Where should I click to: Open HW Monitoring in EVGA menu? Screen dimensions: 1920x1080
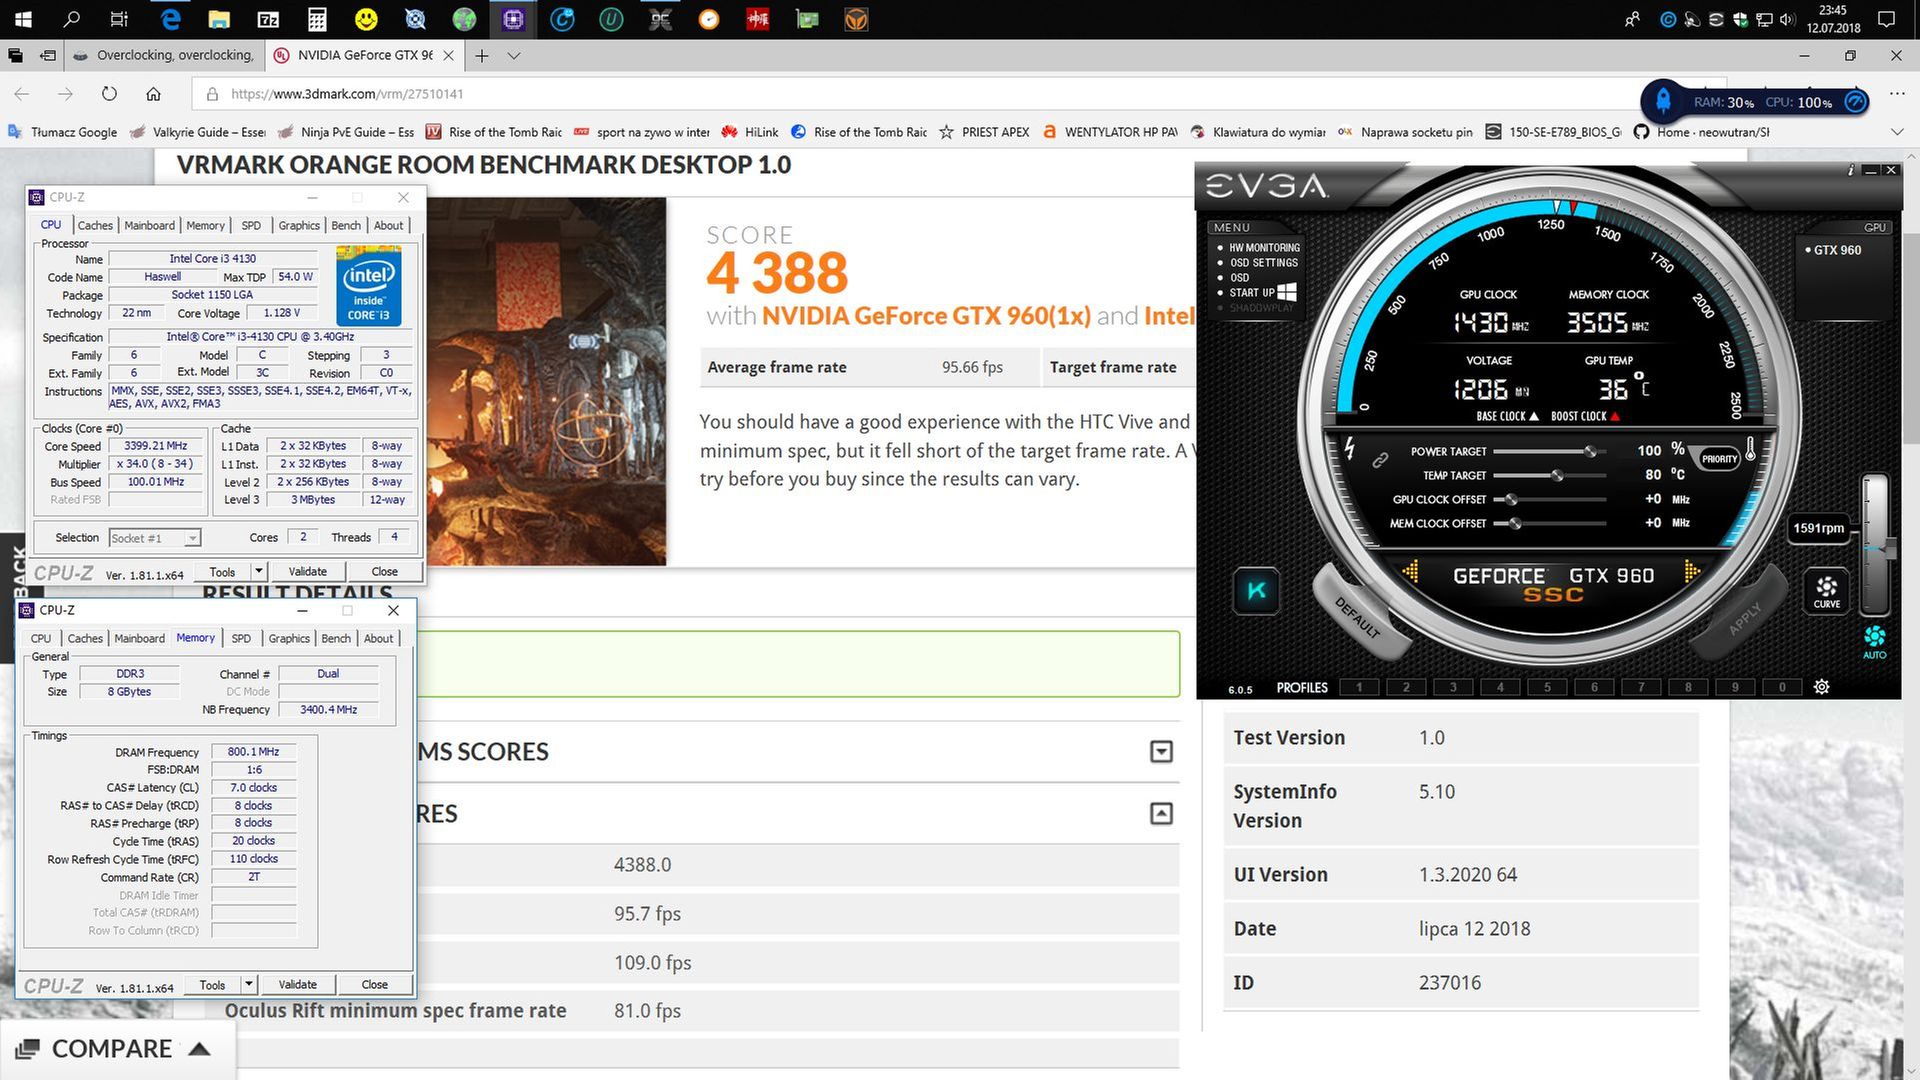pyautogui.click(x=1264, y=248)
